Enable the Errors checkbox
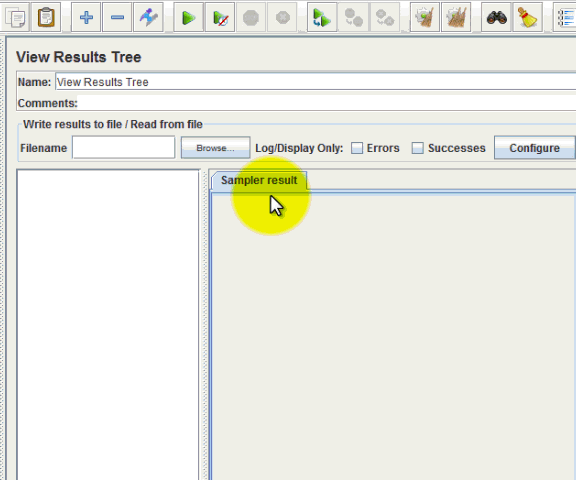576x480 pixels. click(357, 148)
